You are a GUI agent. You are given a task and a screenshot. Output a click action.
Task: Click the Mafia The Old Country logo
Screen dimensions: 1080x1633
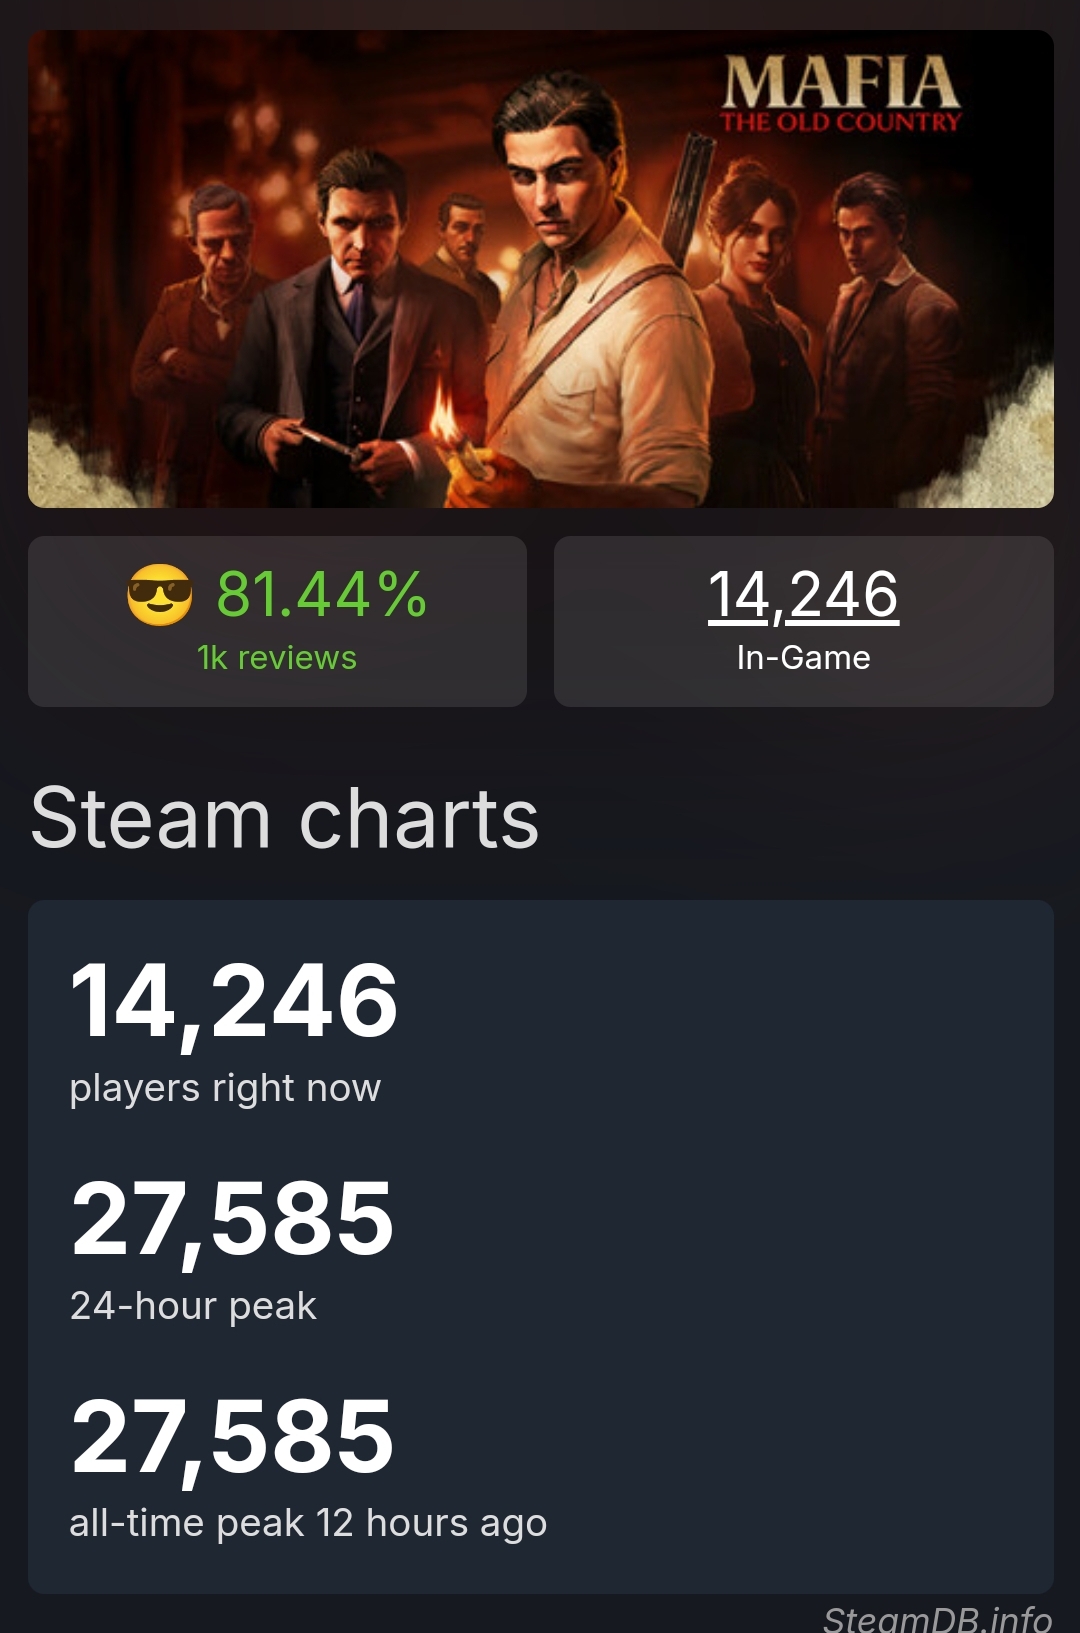click(x=841, y=93)
